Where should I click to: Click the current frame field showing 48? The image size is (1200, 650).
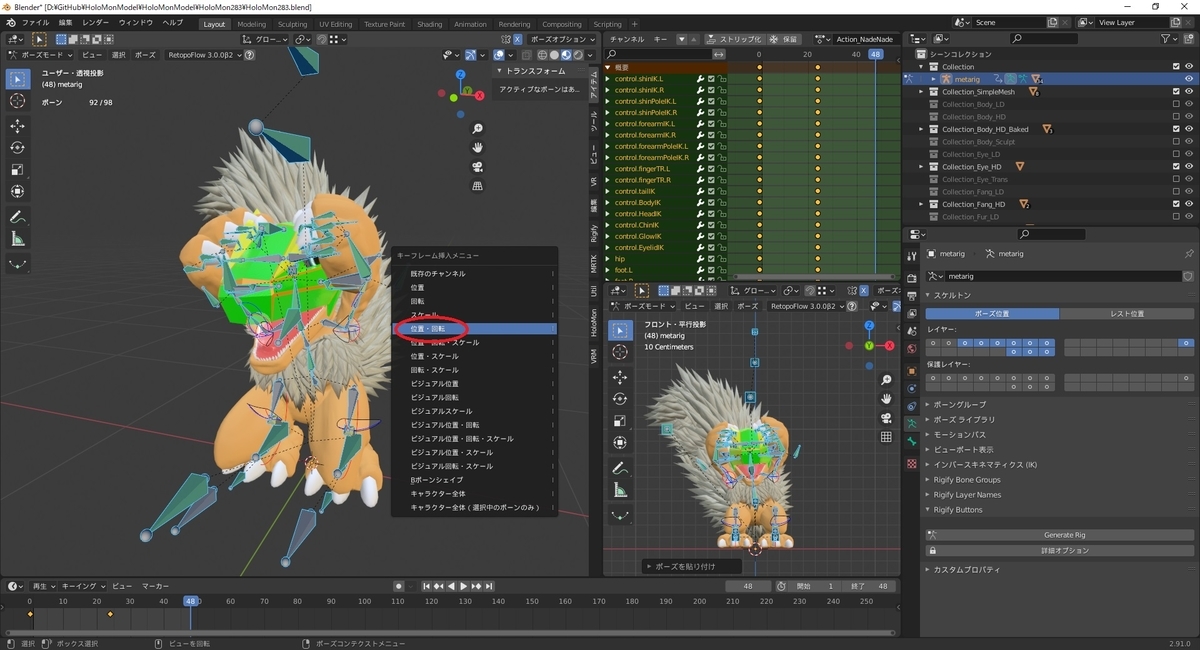tap(749, 586)
